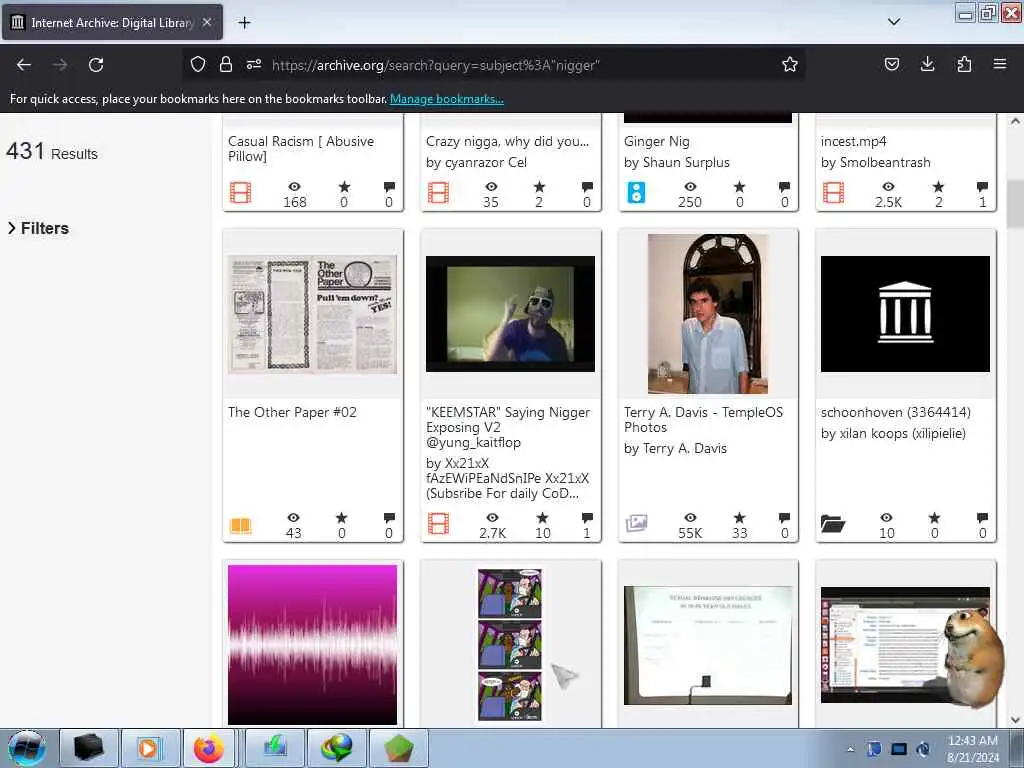Close the Internet Archive tab
The height and width of the screenshot is (768, 1024).
[206, 22]
